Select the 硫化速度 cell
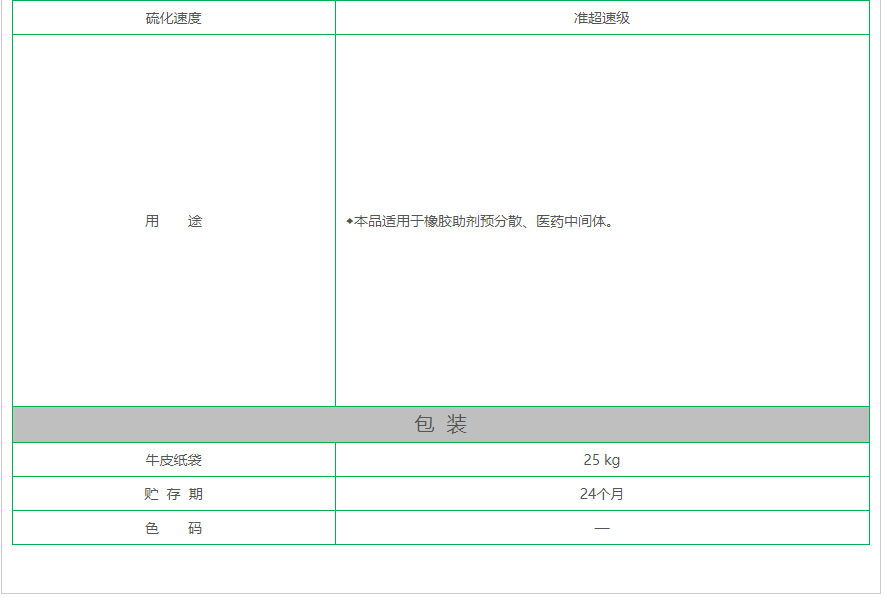Viewport: 884px width, 598px height. click(174, 18)
